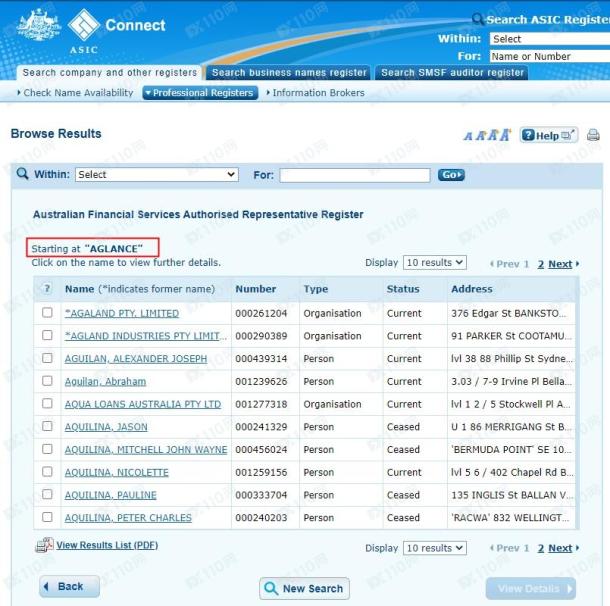Click the magnifier icon beside Within

(23, 173)
